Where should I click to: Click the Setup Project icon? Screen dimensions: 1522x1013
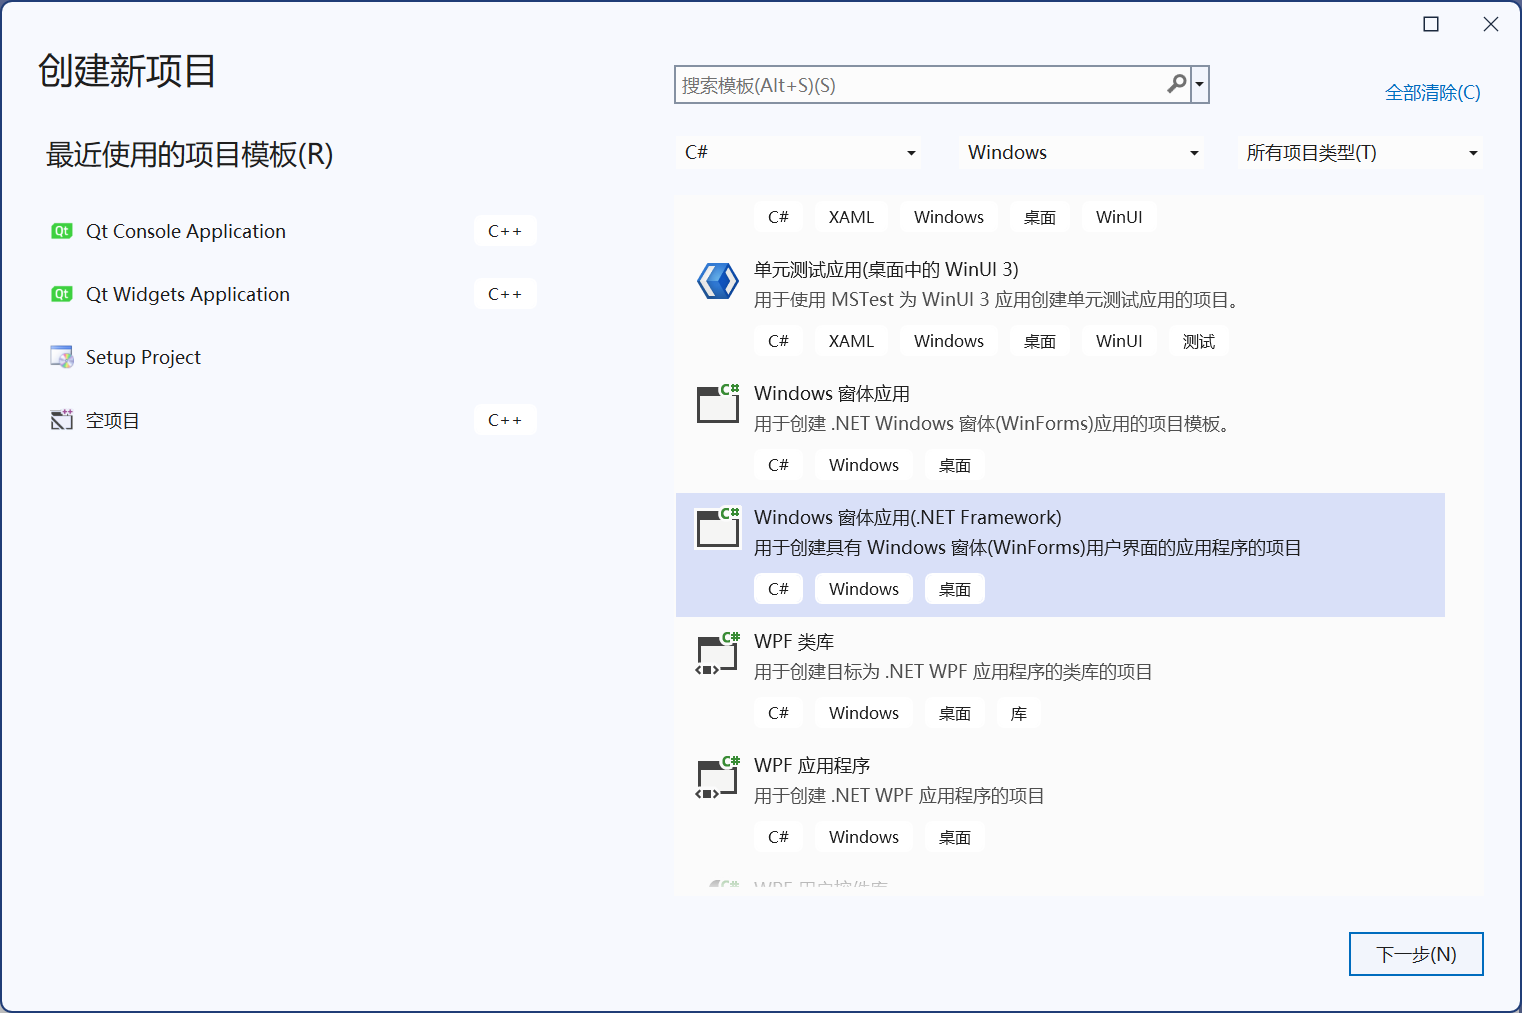pos(62,357)
